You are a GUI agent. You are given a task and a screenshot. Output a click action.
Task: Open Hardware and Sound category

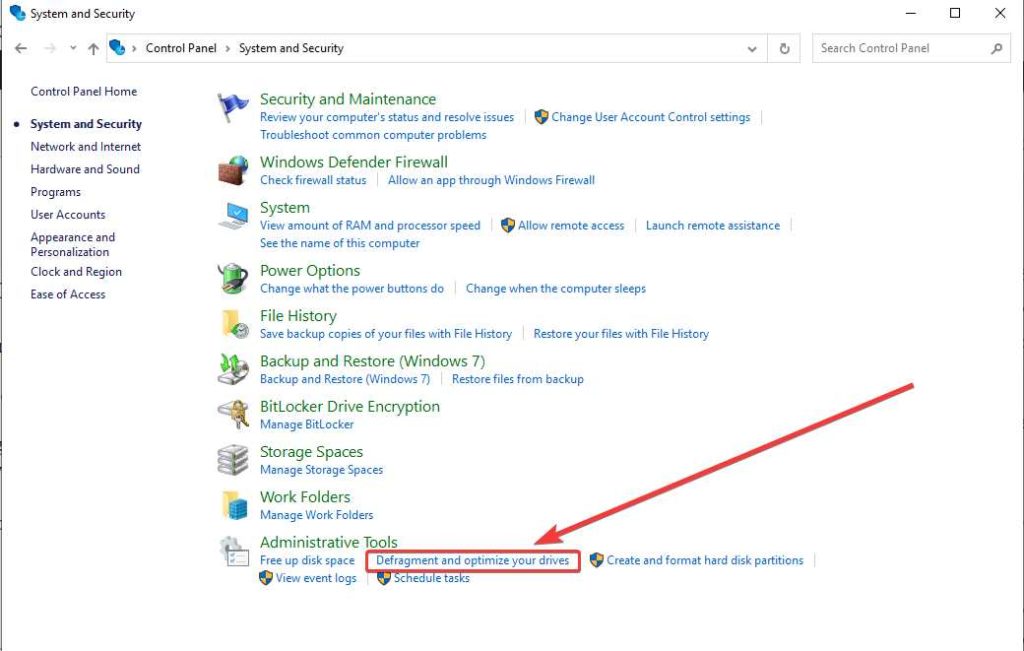pyautogui.click(x=85, y=169)
